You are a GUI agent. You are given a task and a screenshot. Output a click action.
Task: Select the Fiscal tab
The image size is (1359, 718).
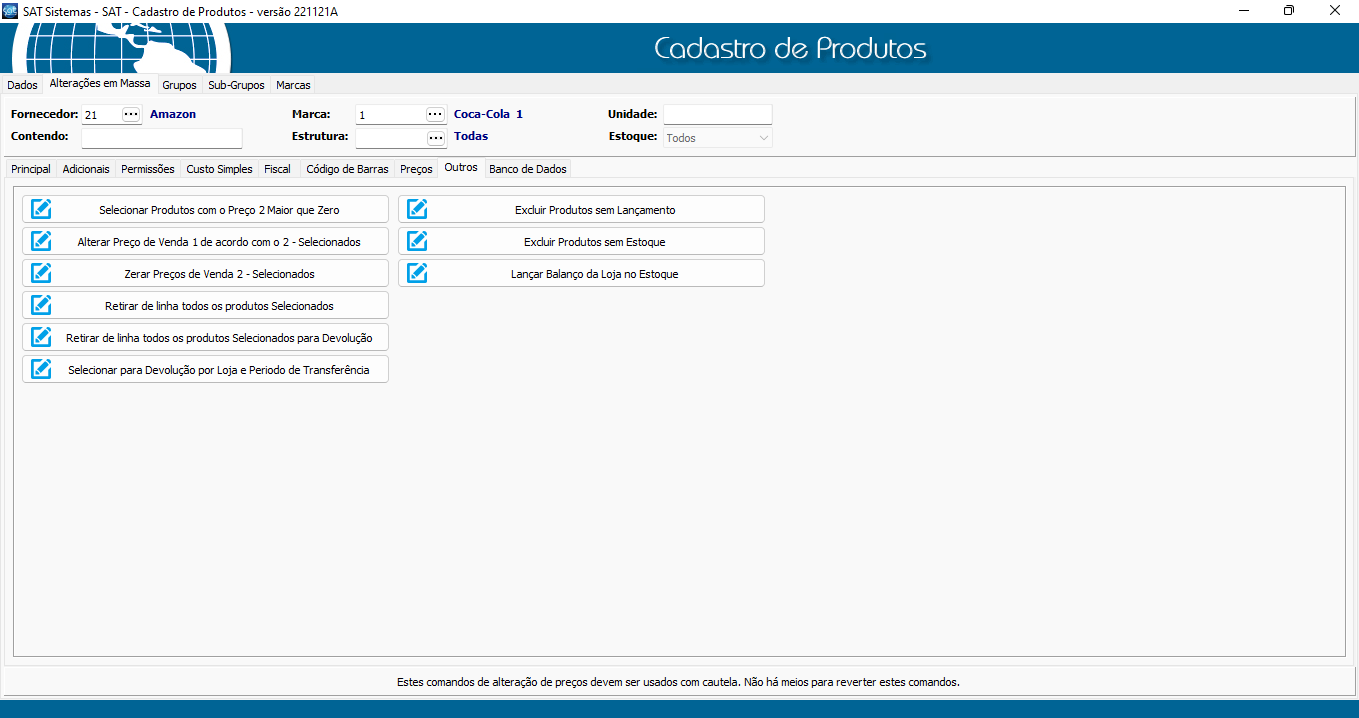pyautogui.click(x=277, y=169)
